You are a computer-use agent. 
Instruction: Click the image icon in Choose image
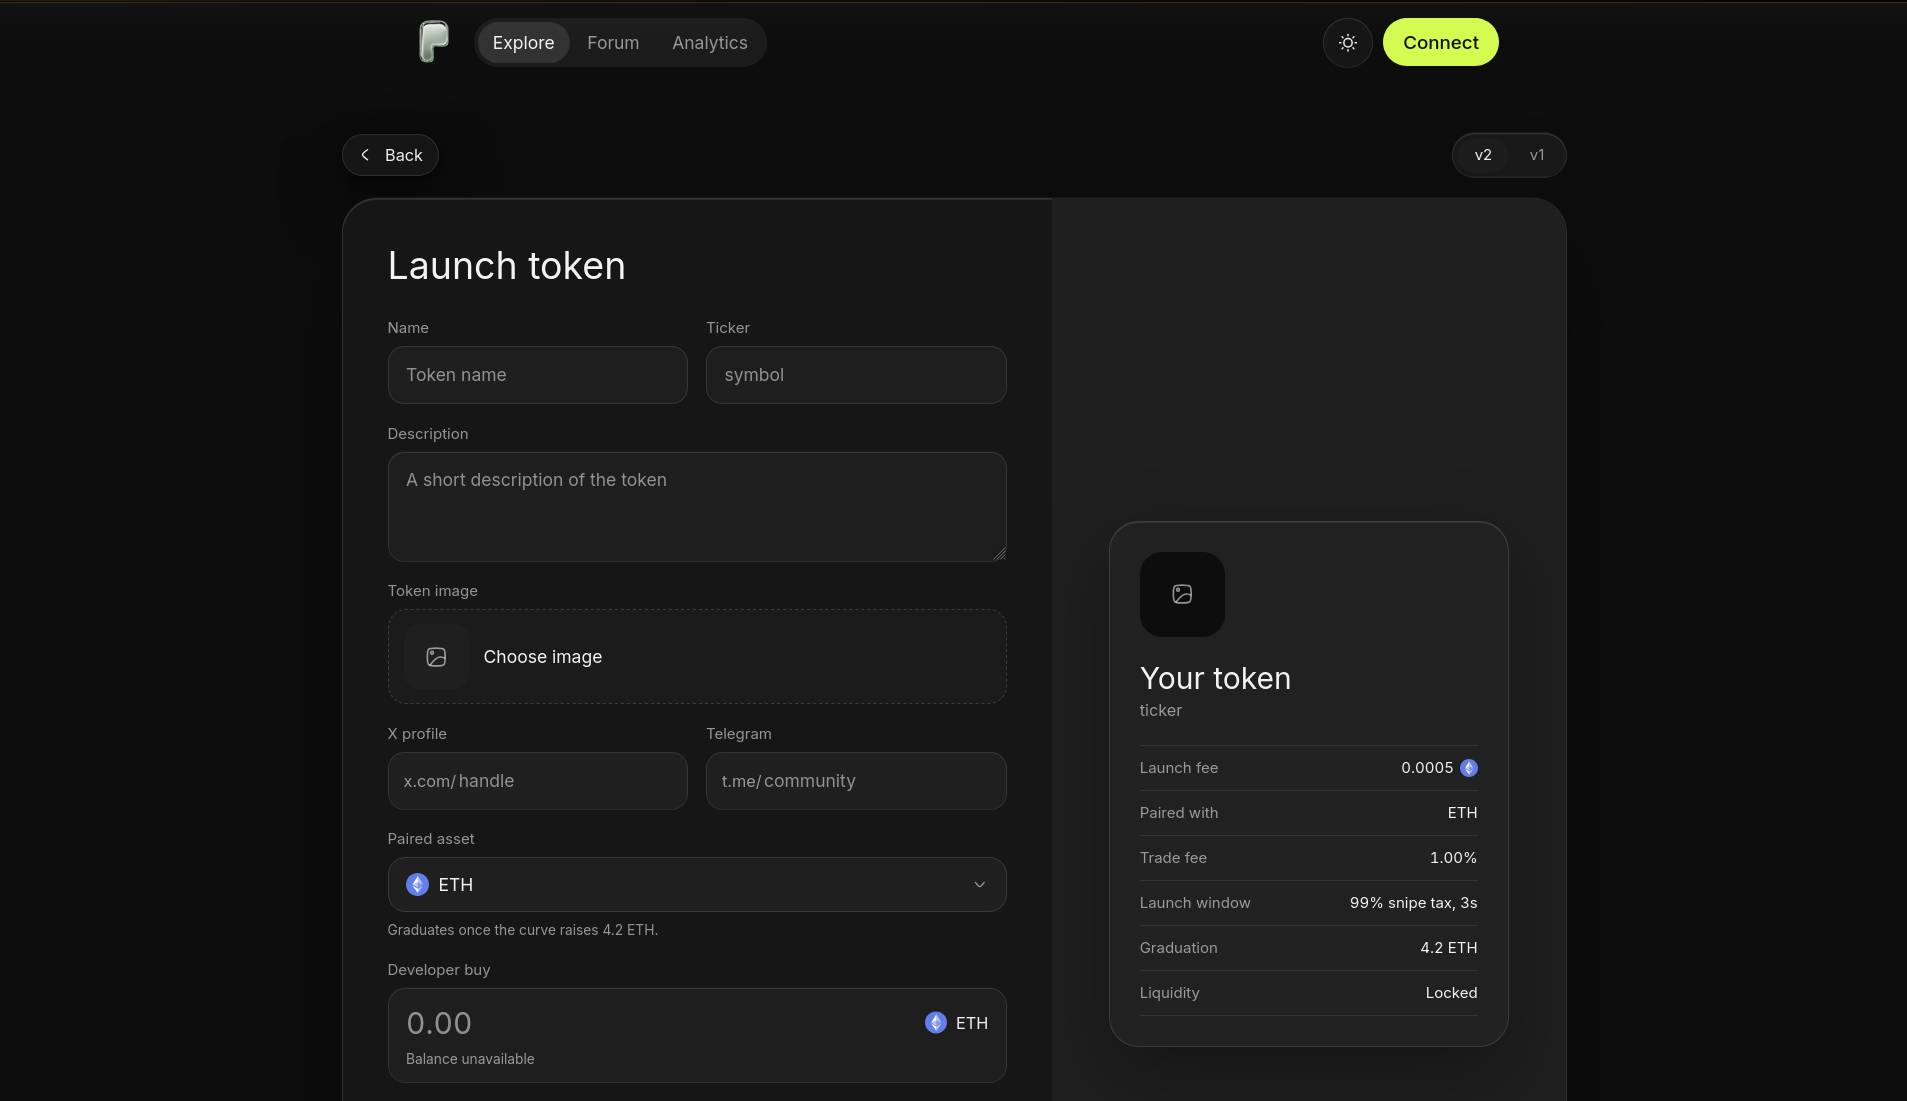436,657
